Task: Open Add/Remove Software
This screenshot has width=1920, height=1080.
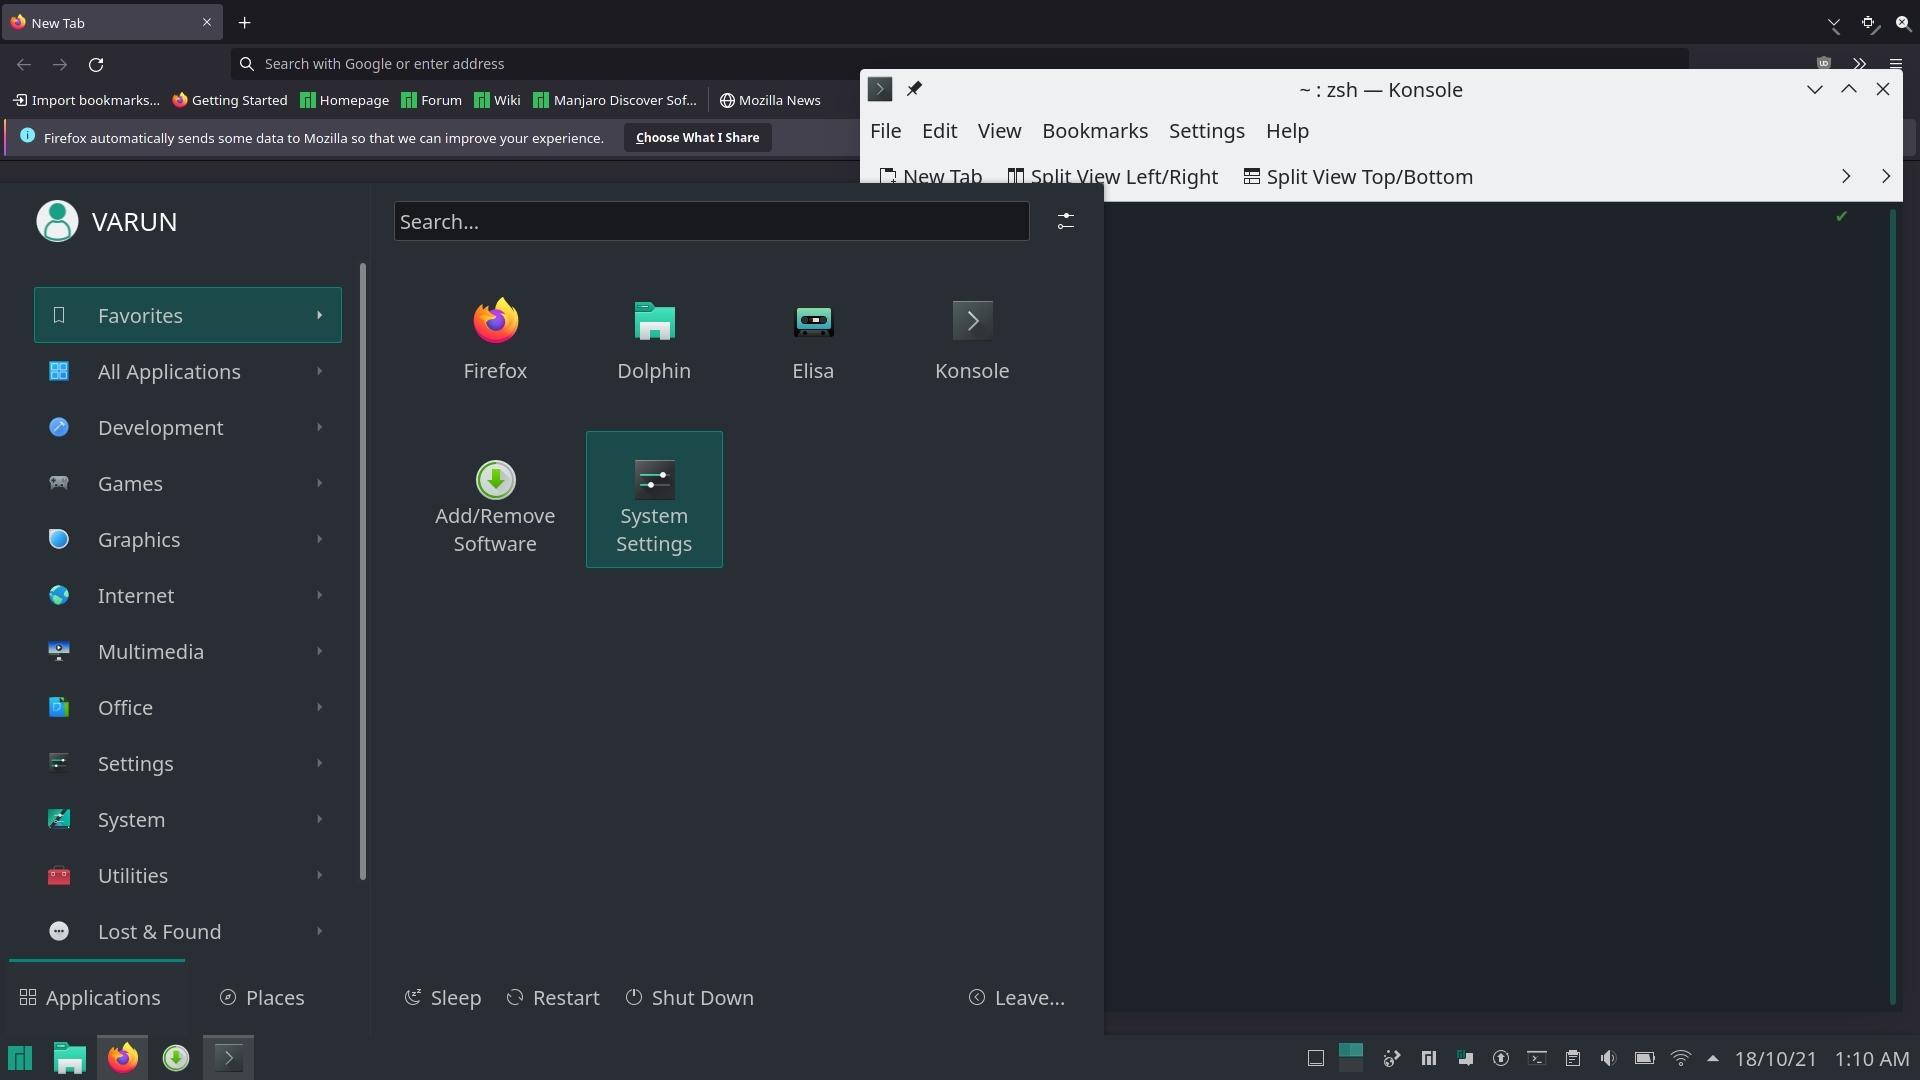Action: coord(495,500)
